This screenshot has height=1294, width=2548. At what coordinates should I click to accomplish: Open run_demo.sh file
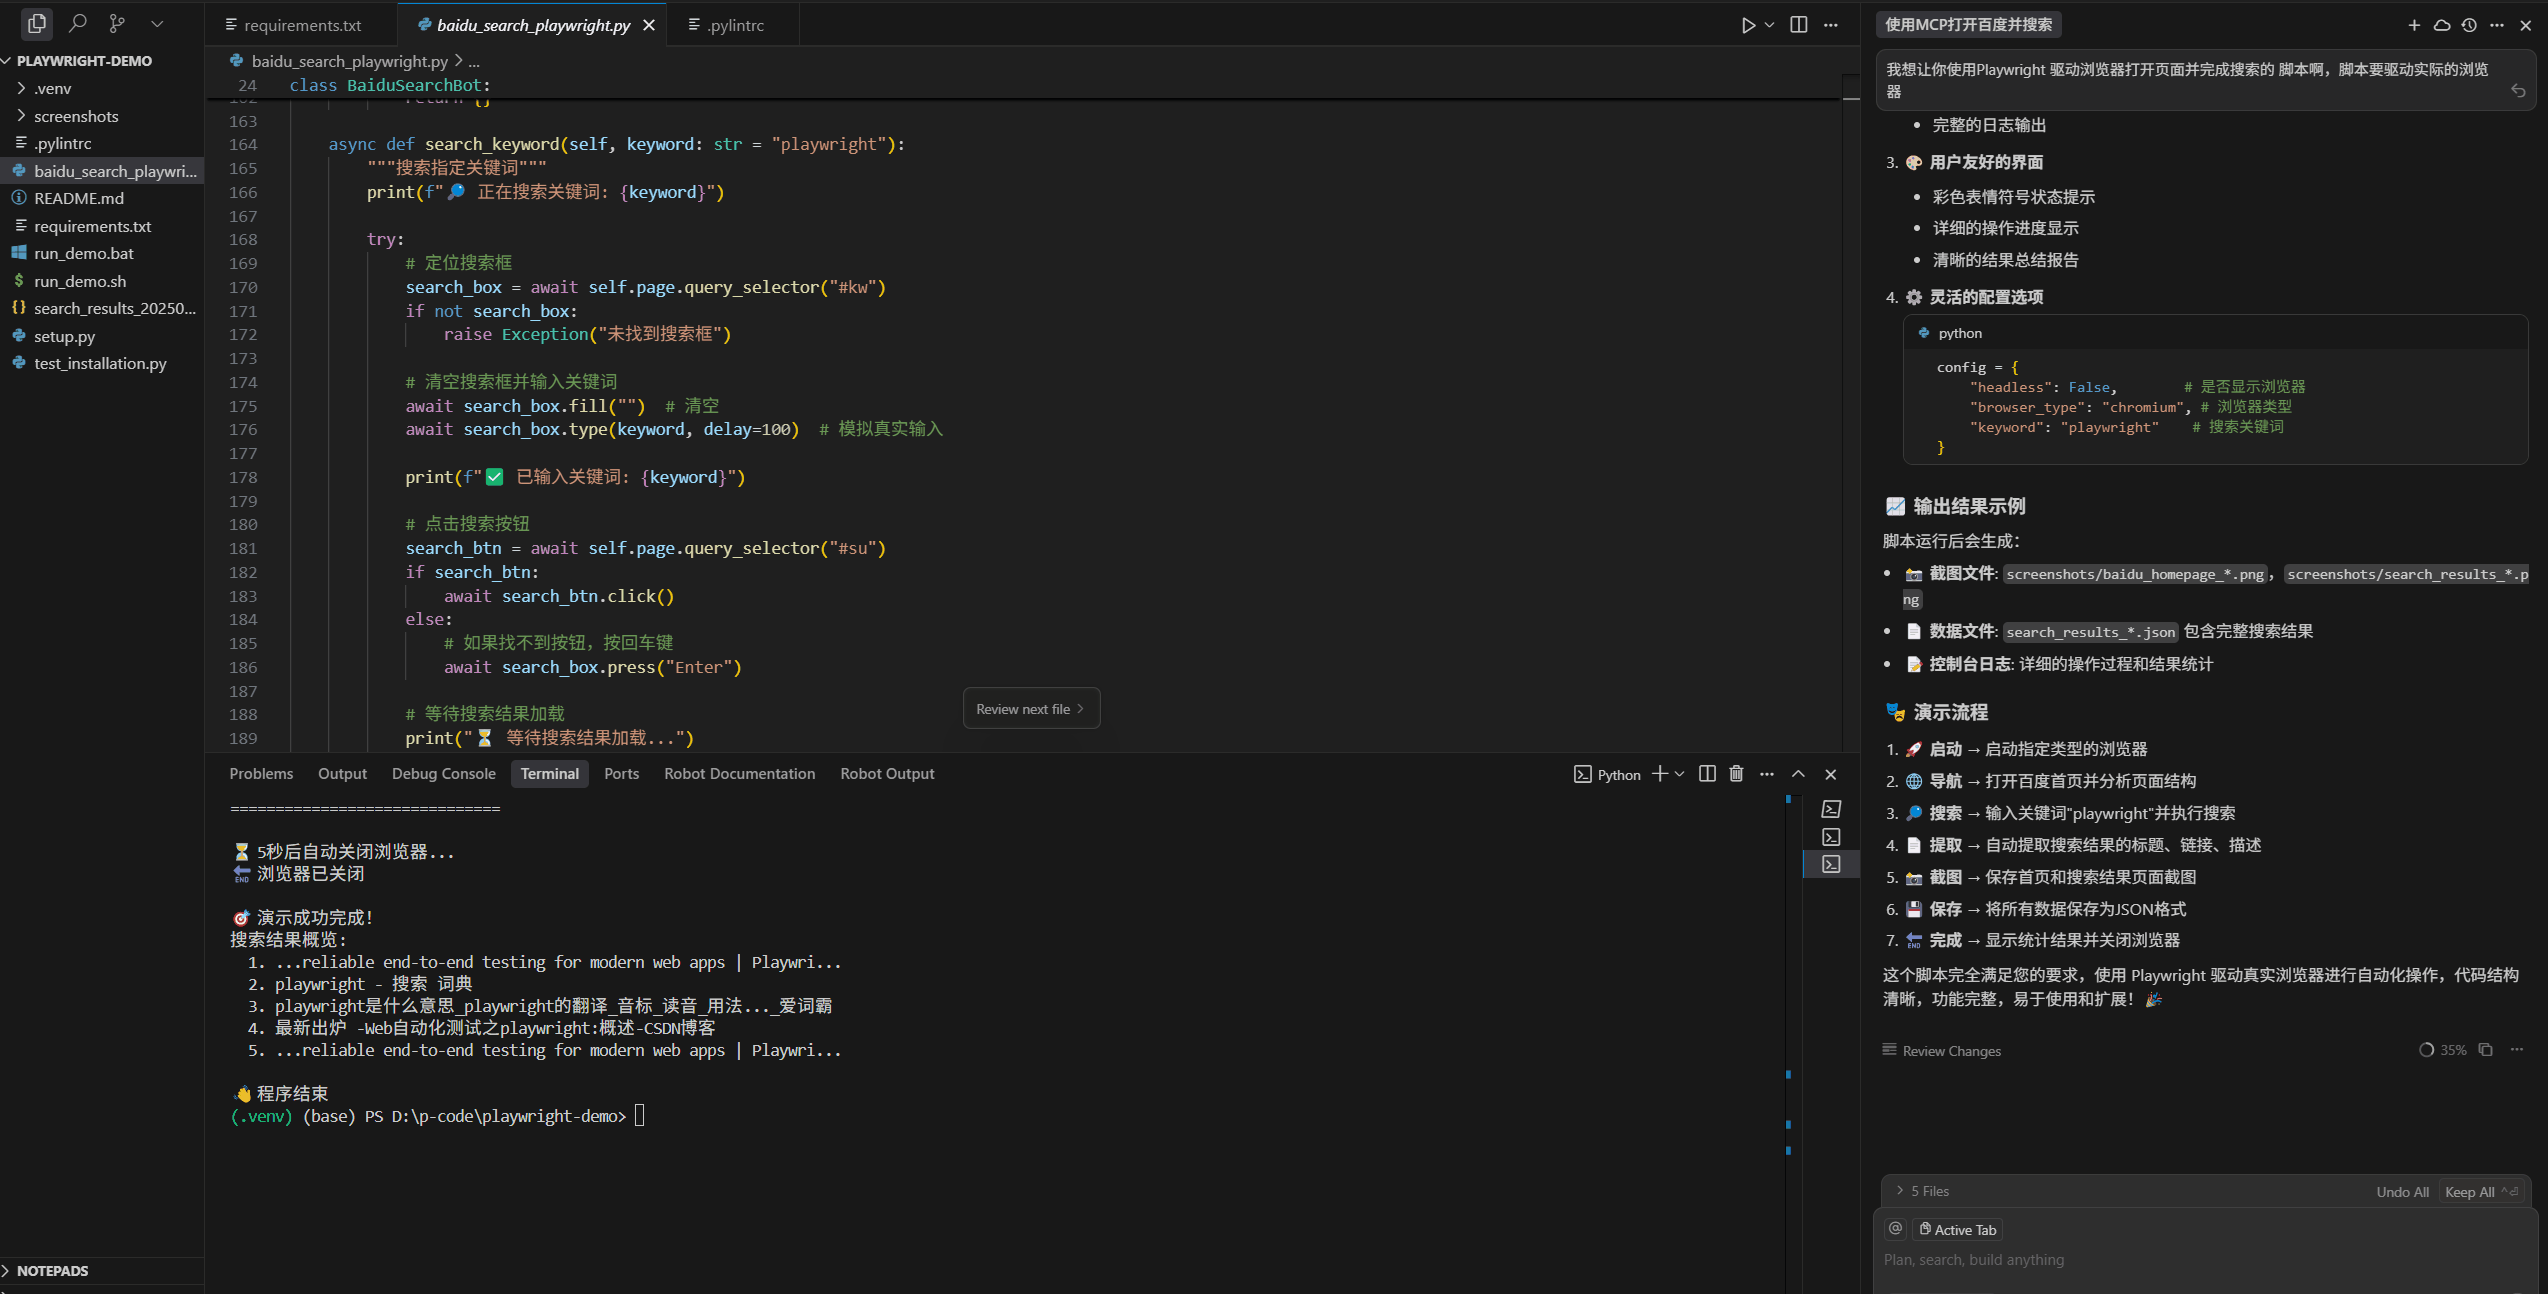(x=80, y=281)
